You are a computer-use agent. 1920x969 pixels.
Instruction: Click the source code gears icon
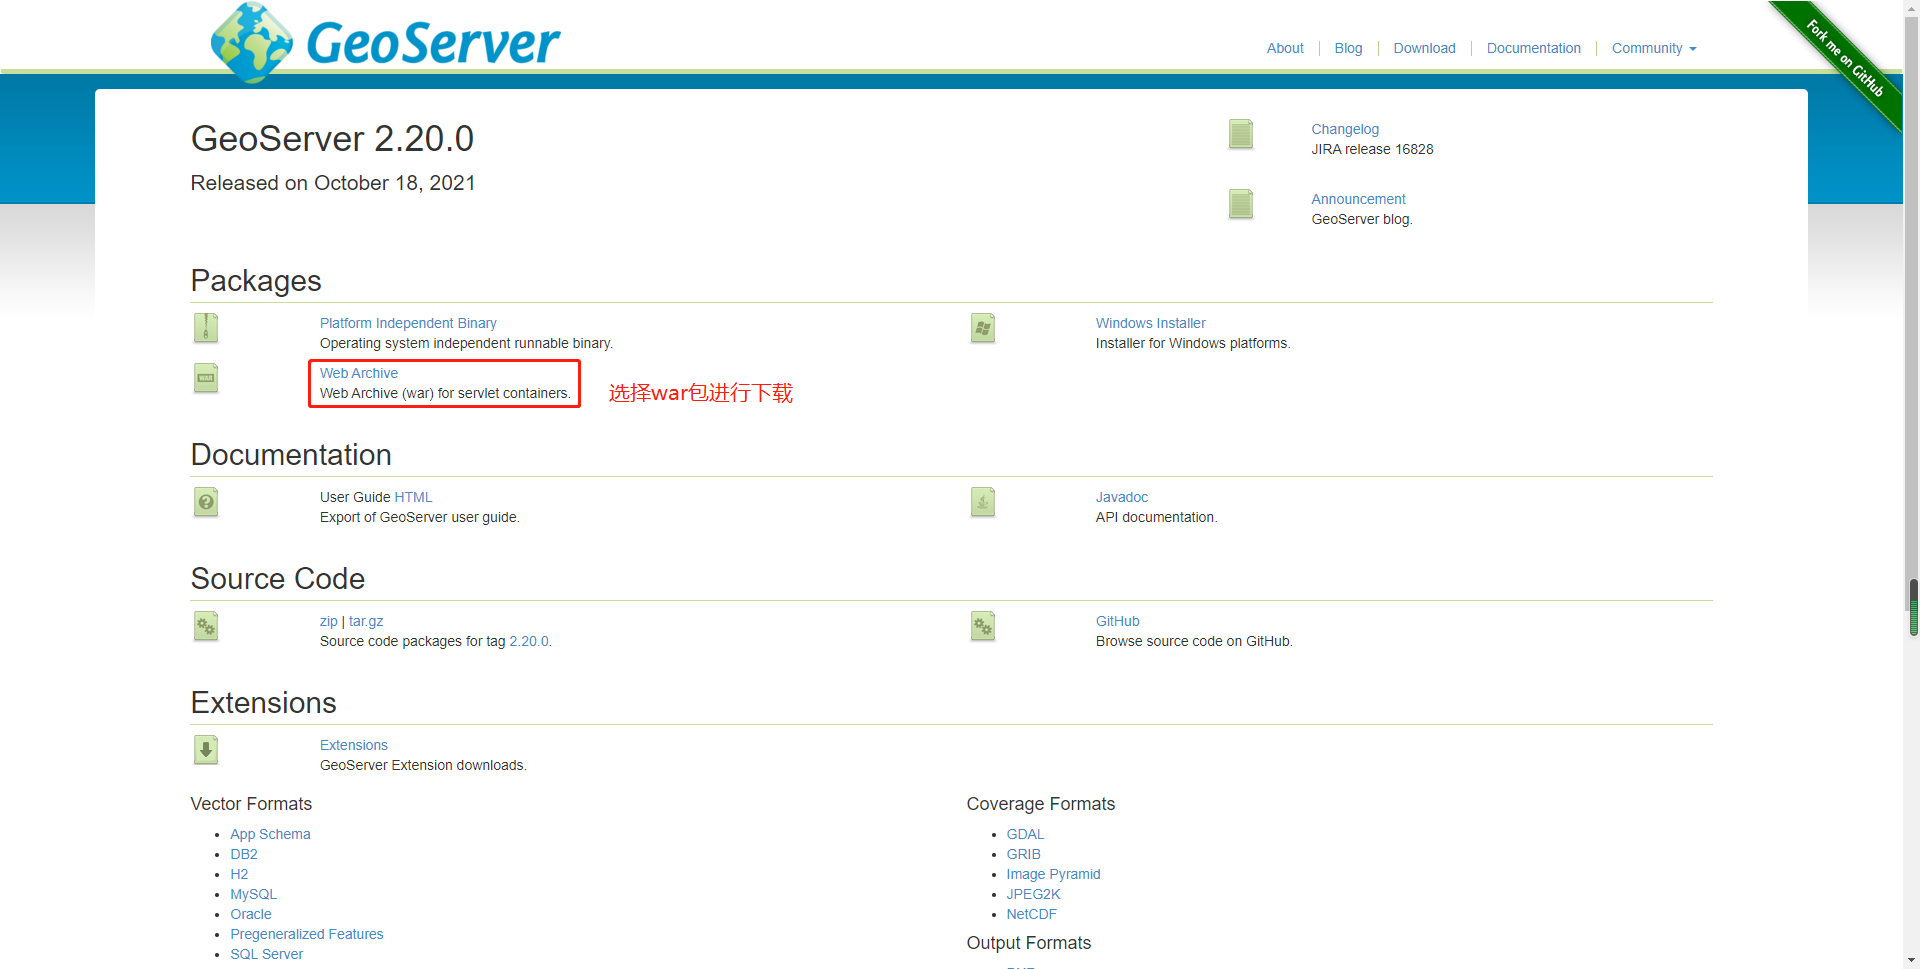point(205,626)
